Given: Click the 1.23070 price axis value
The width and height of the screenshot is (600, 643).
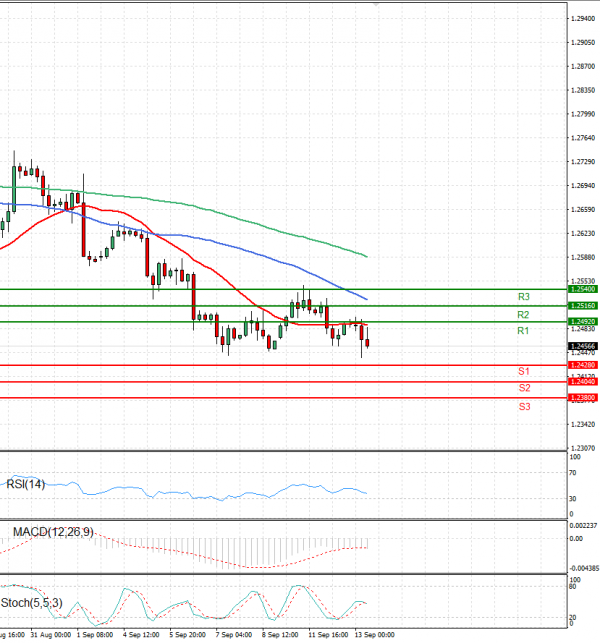Looking at the screenshot, I should (583, 448).
